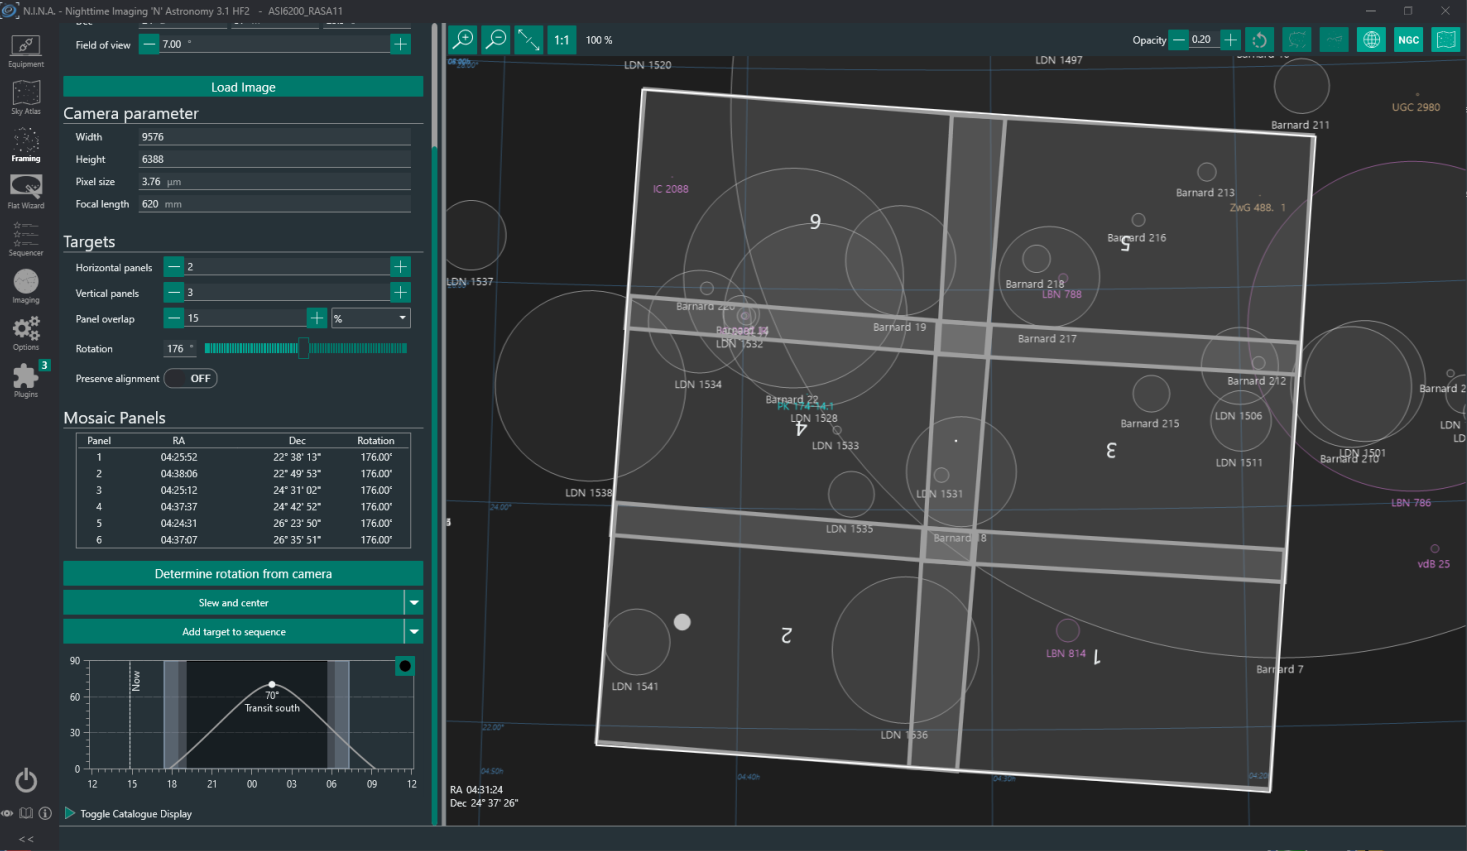Toggle the NGC annotation button
The image size is (1467, 851).
tap(1409, 40)
